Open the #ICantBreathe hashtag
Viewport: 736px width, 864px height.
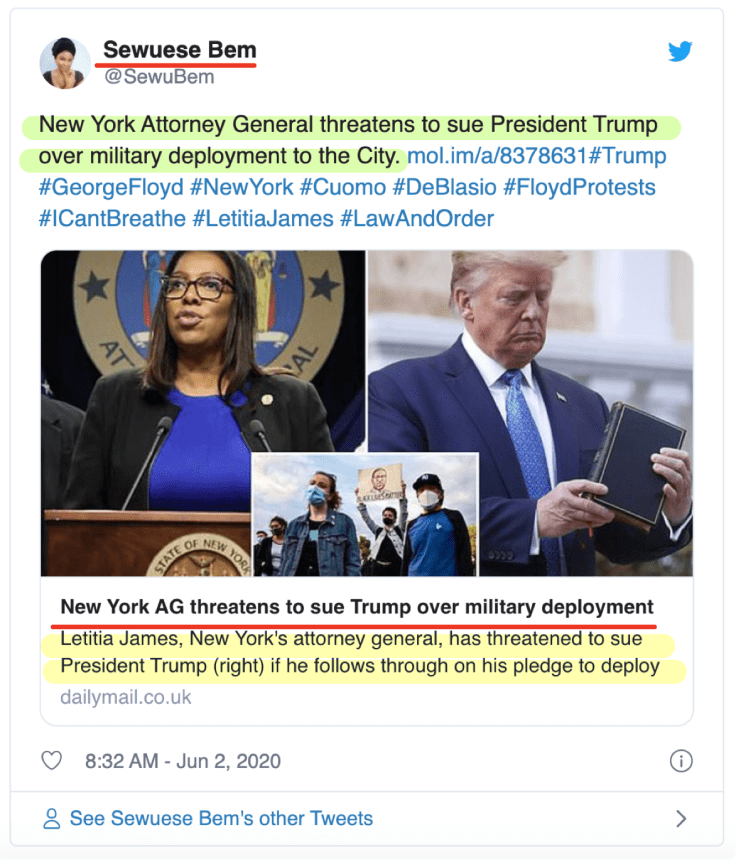pyautogui.click(x=112, y=219)
